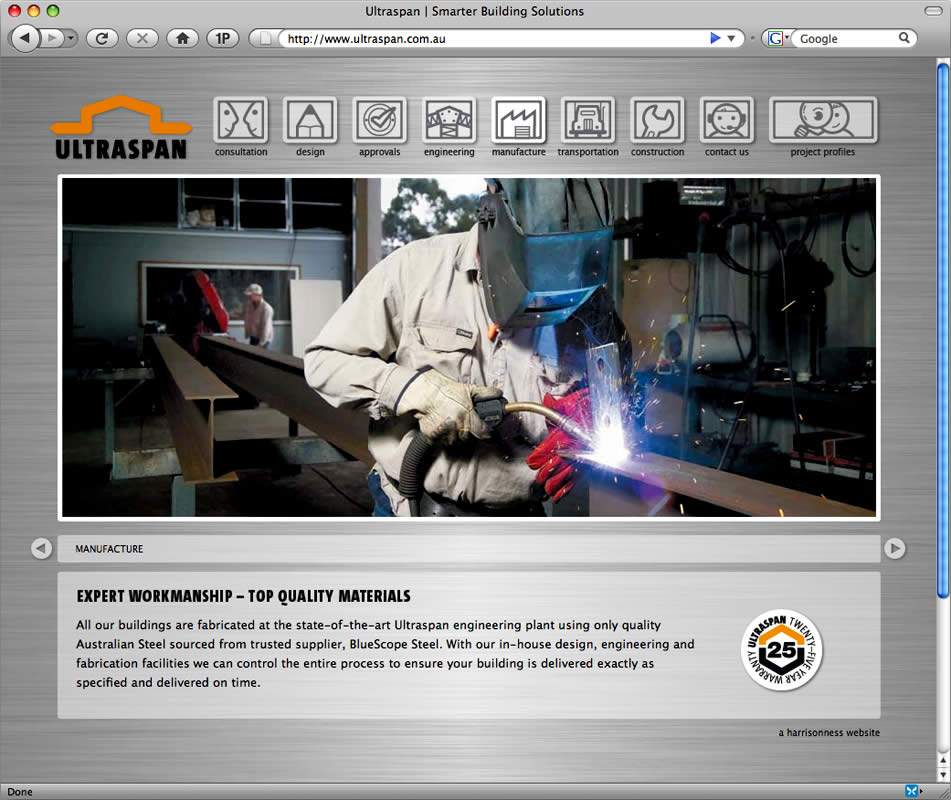
Task: Click the MANUFACTURE section label
Action: [109, 548]
